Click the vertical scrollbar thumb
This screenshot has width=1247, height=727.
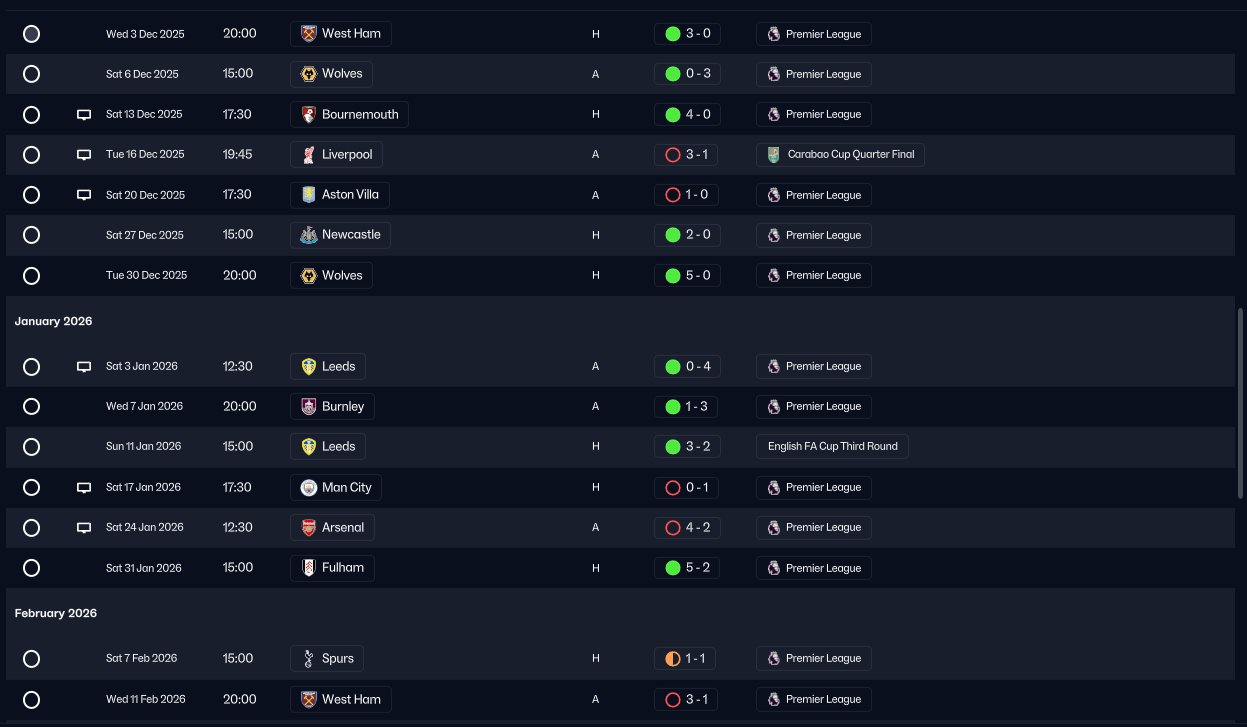[1241, 404]
